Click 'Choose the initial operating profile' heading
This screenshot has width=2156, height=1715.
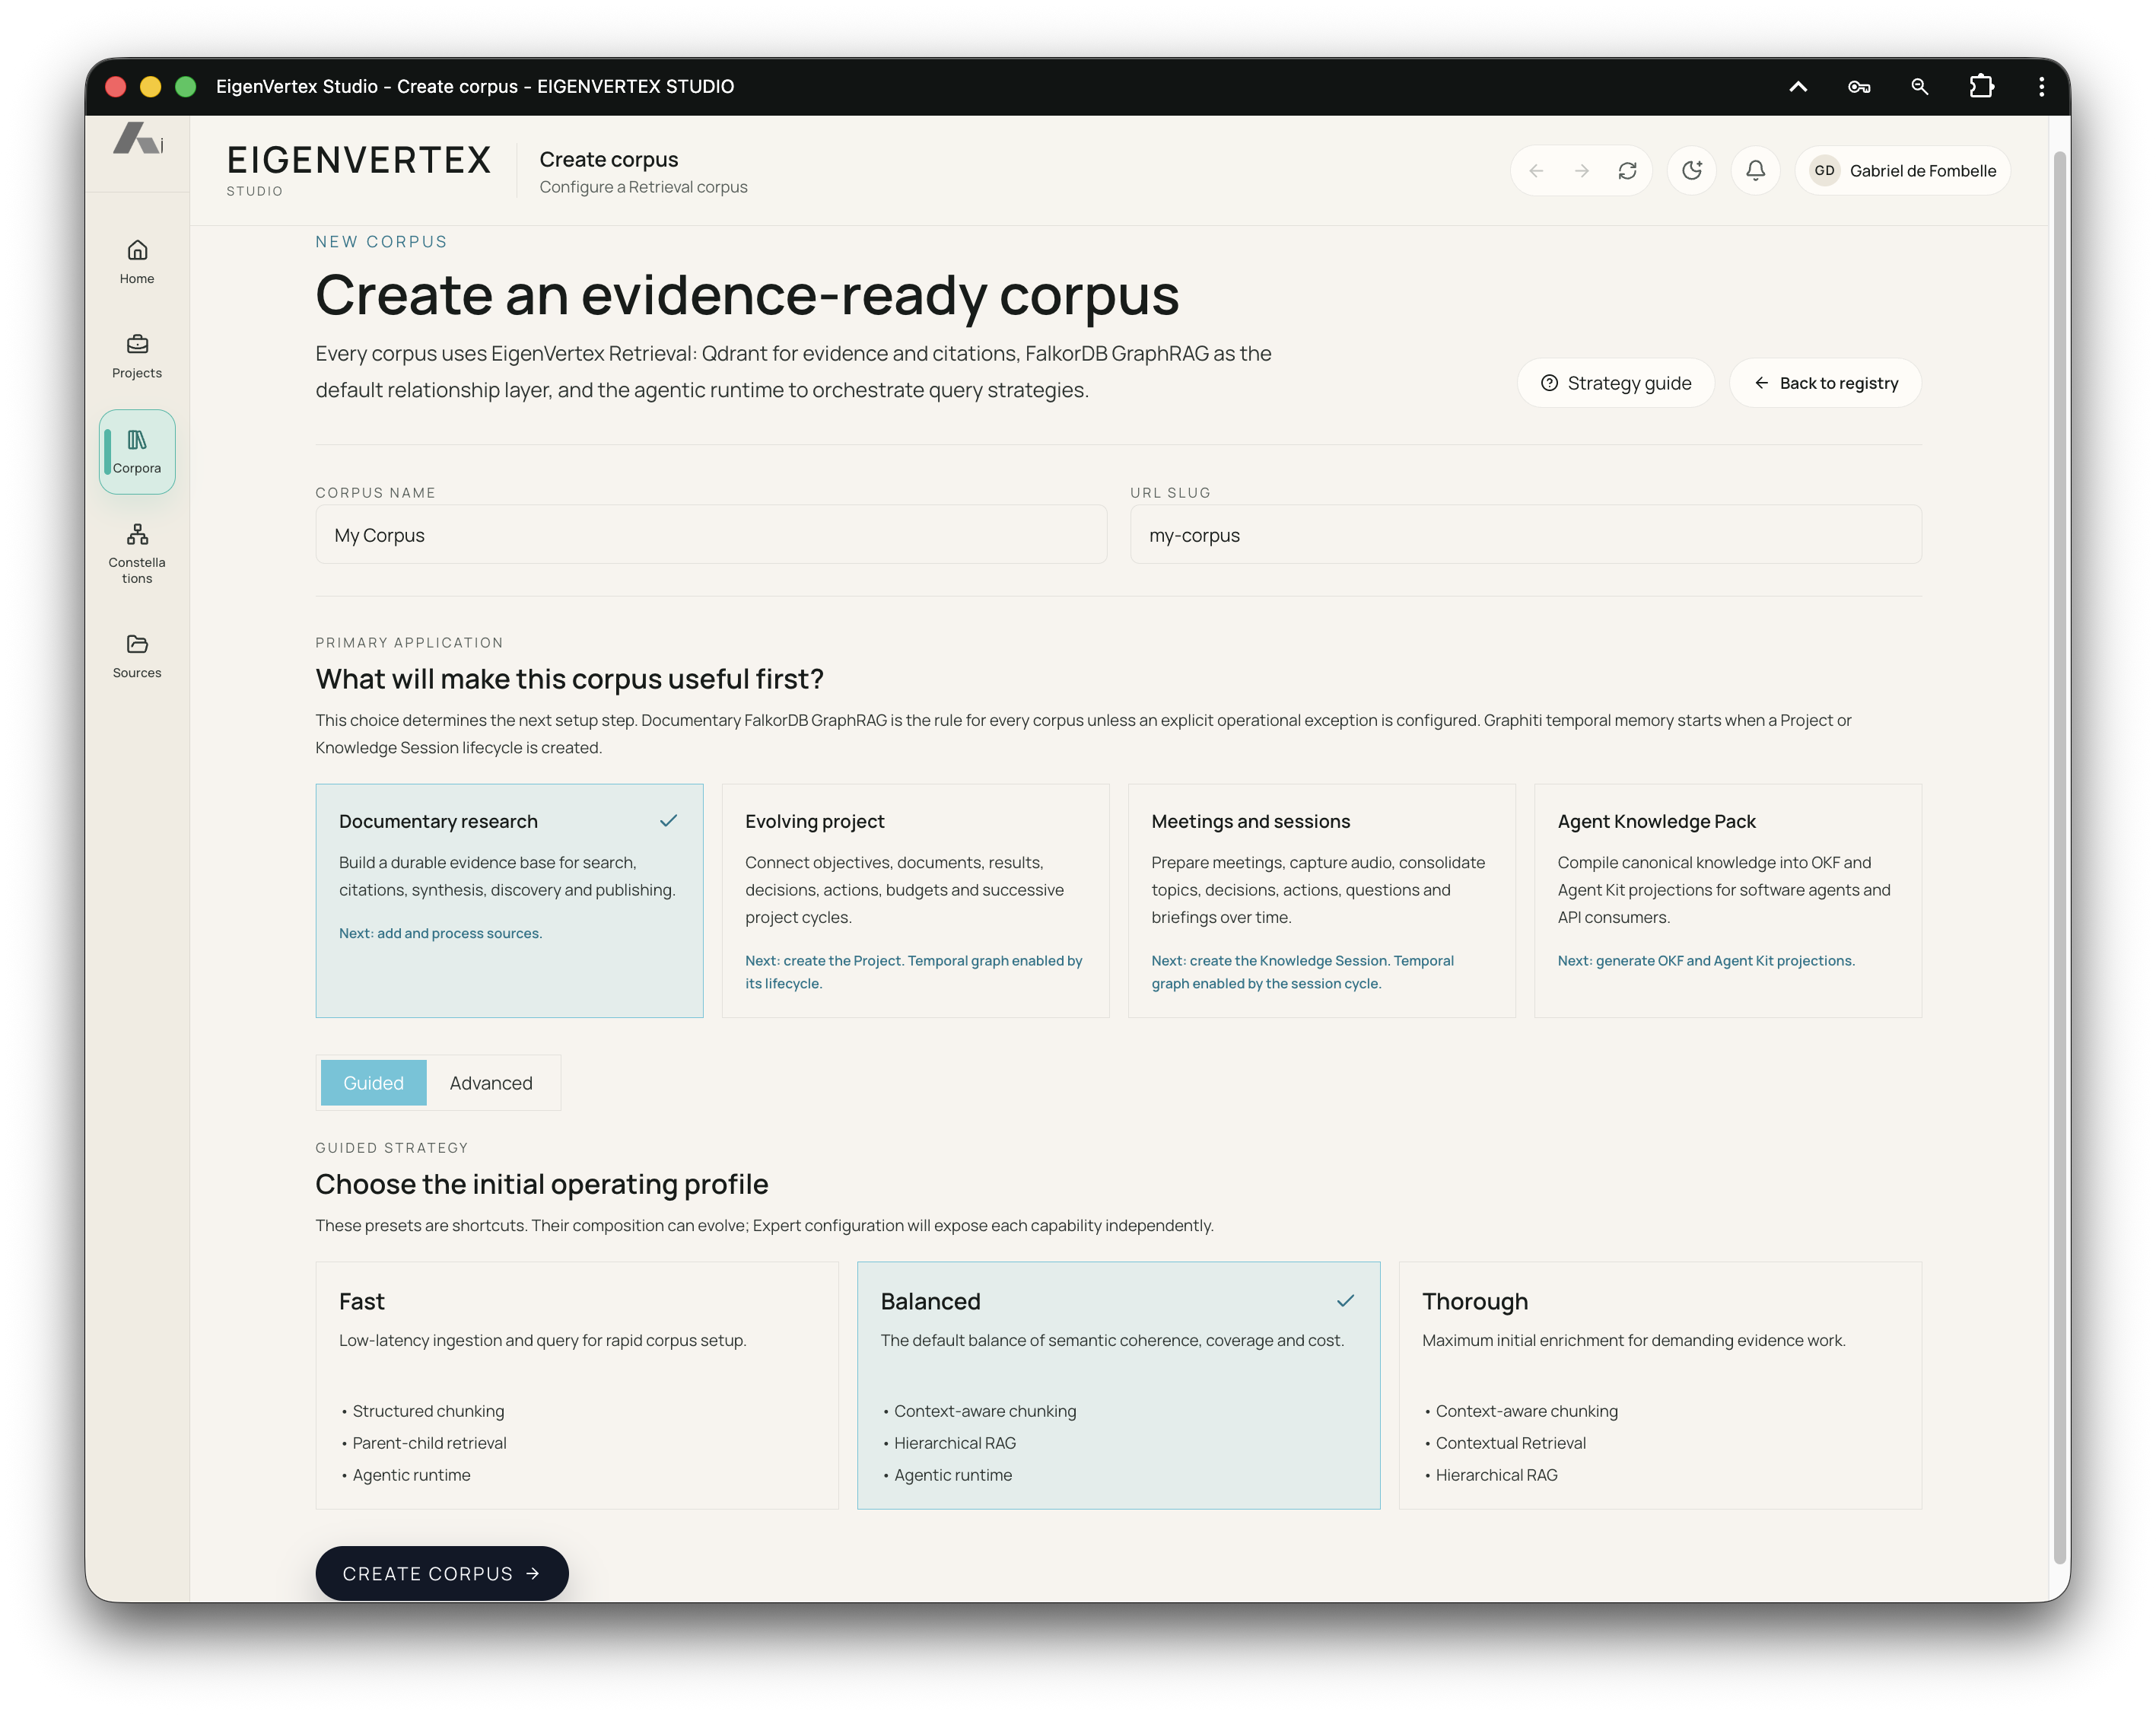541,1184
